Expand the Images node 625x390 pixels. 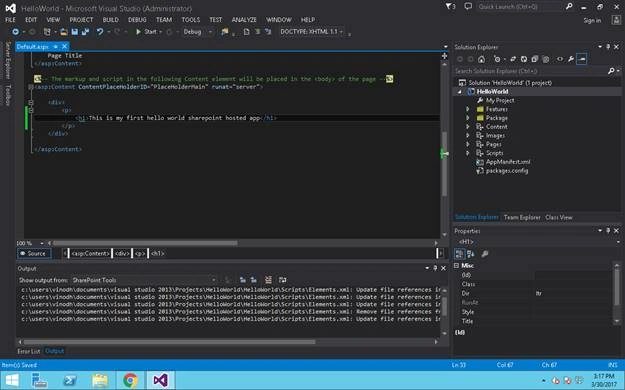coord(468,136)
